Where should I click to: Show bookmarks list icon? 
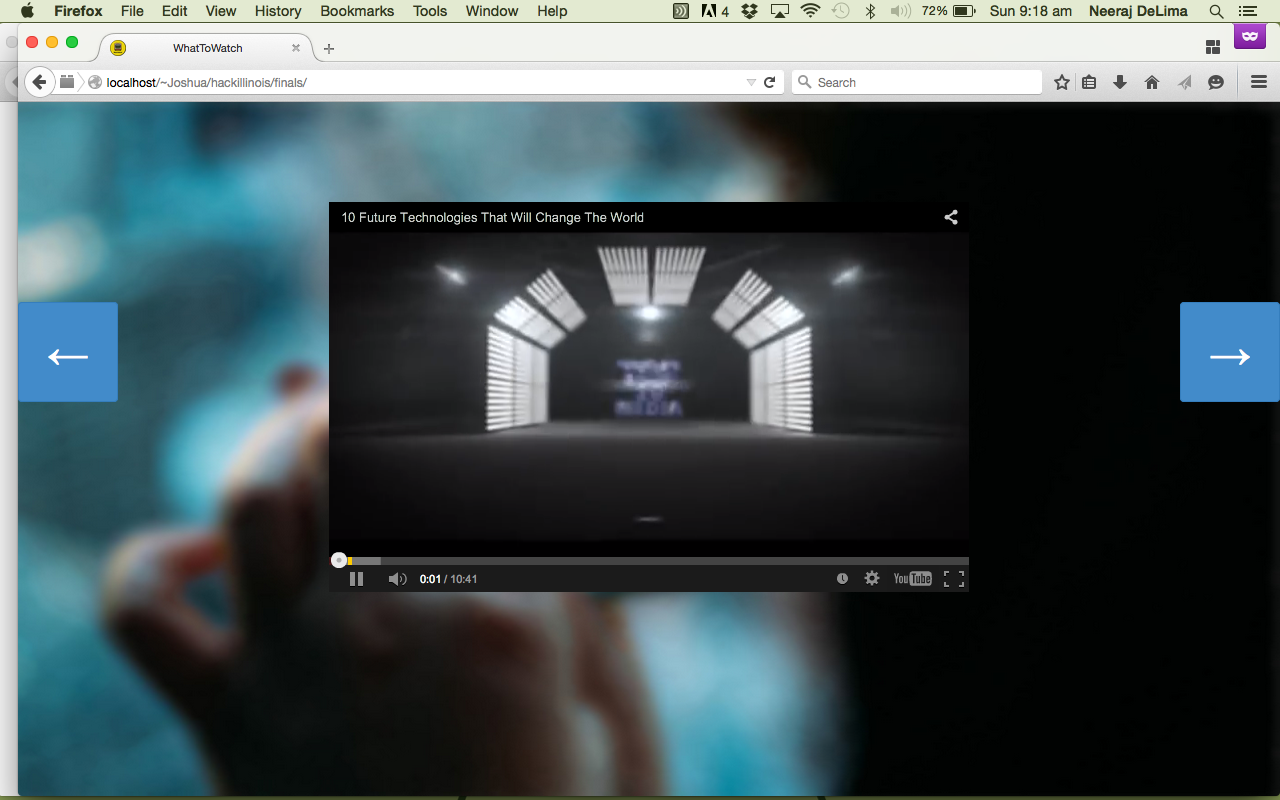[x=1090, y=82]
